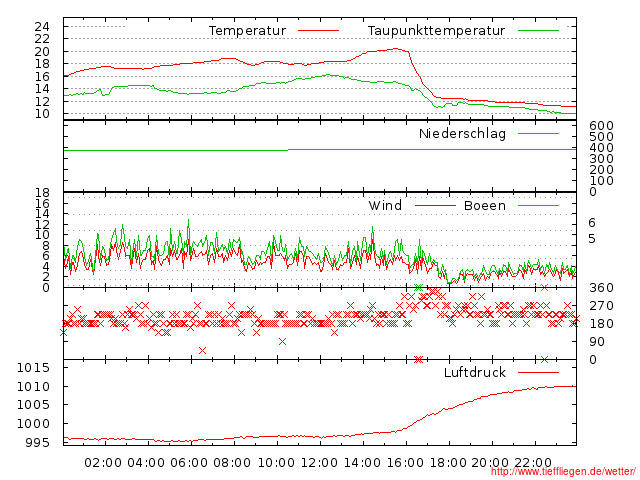Click the 14:00 time axis label
The image size is (640, 480).
coord(362,463)
